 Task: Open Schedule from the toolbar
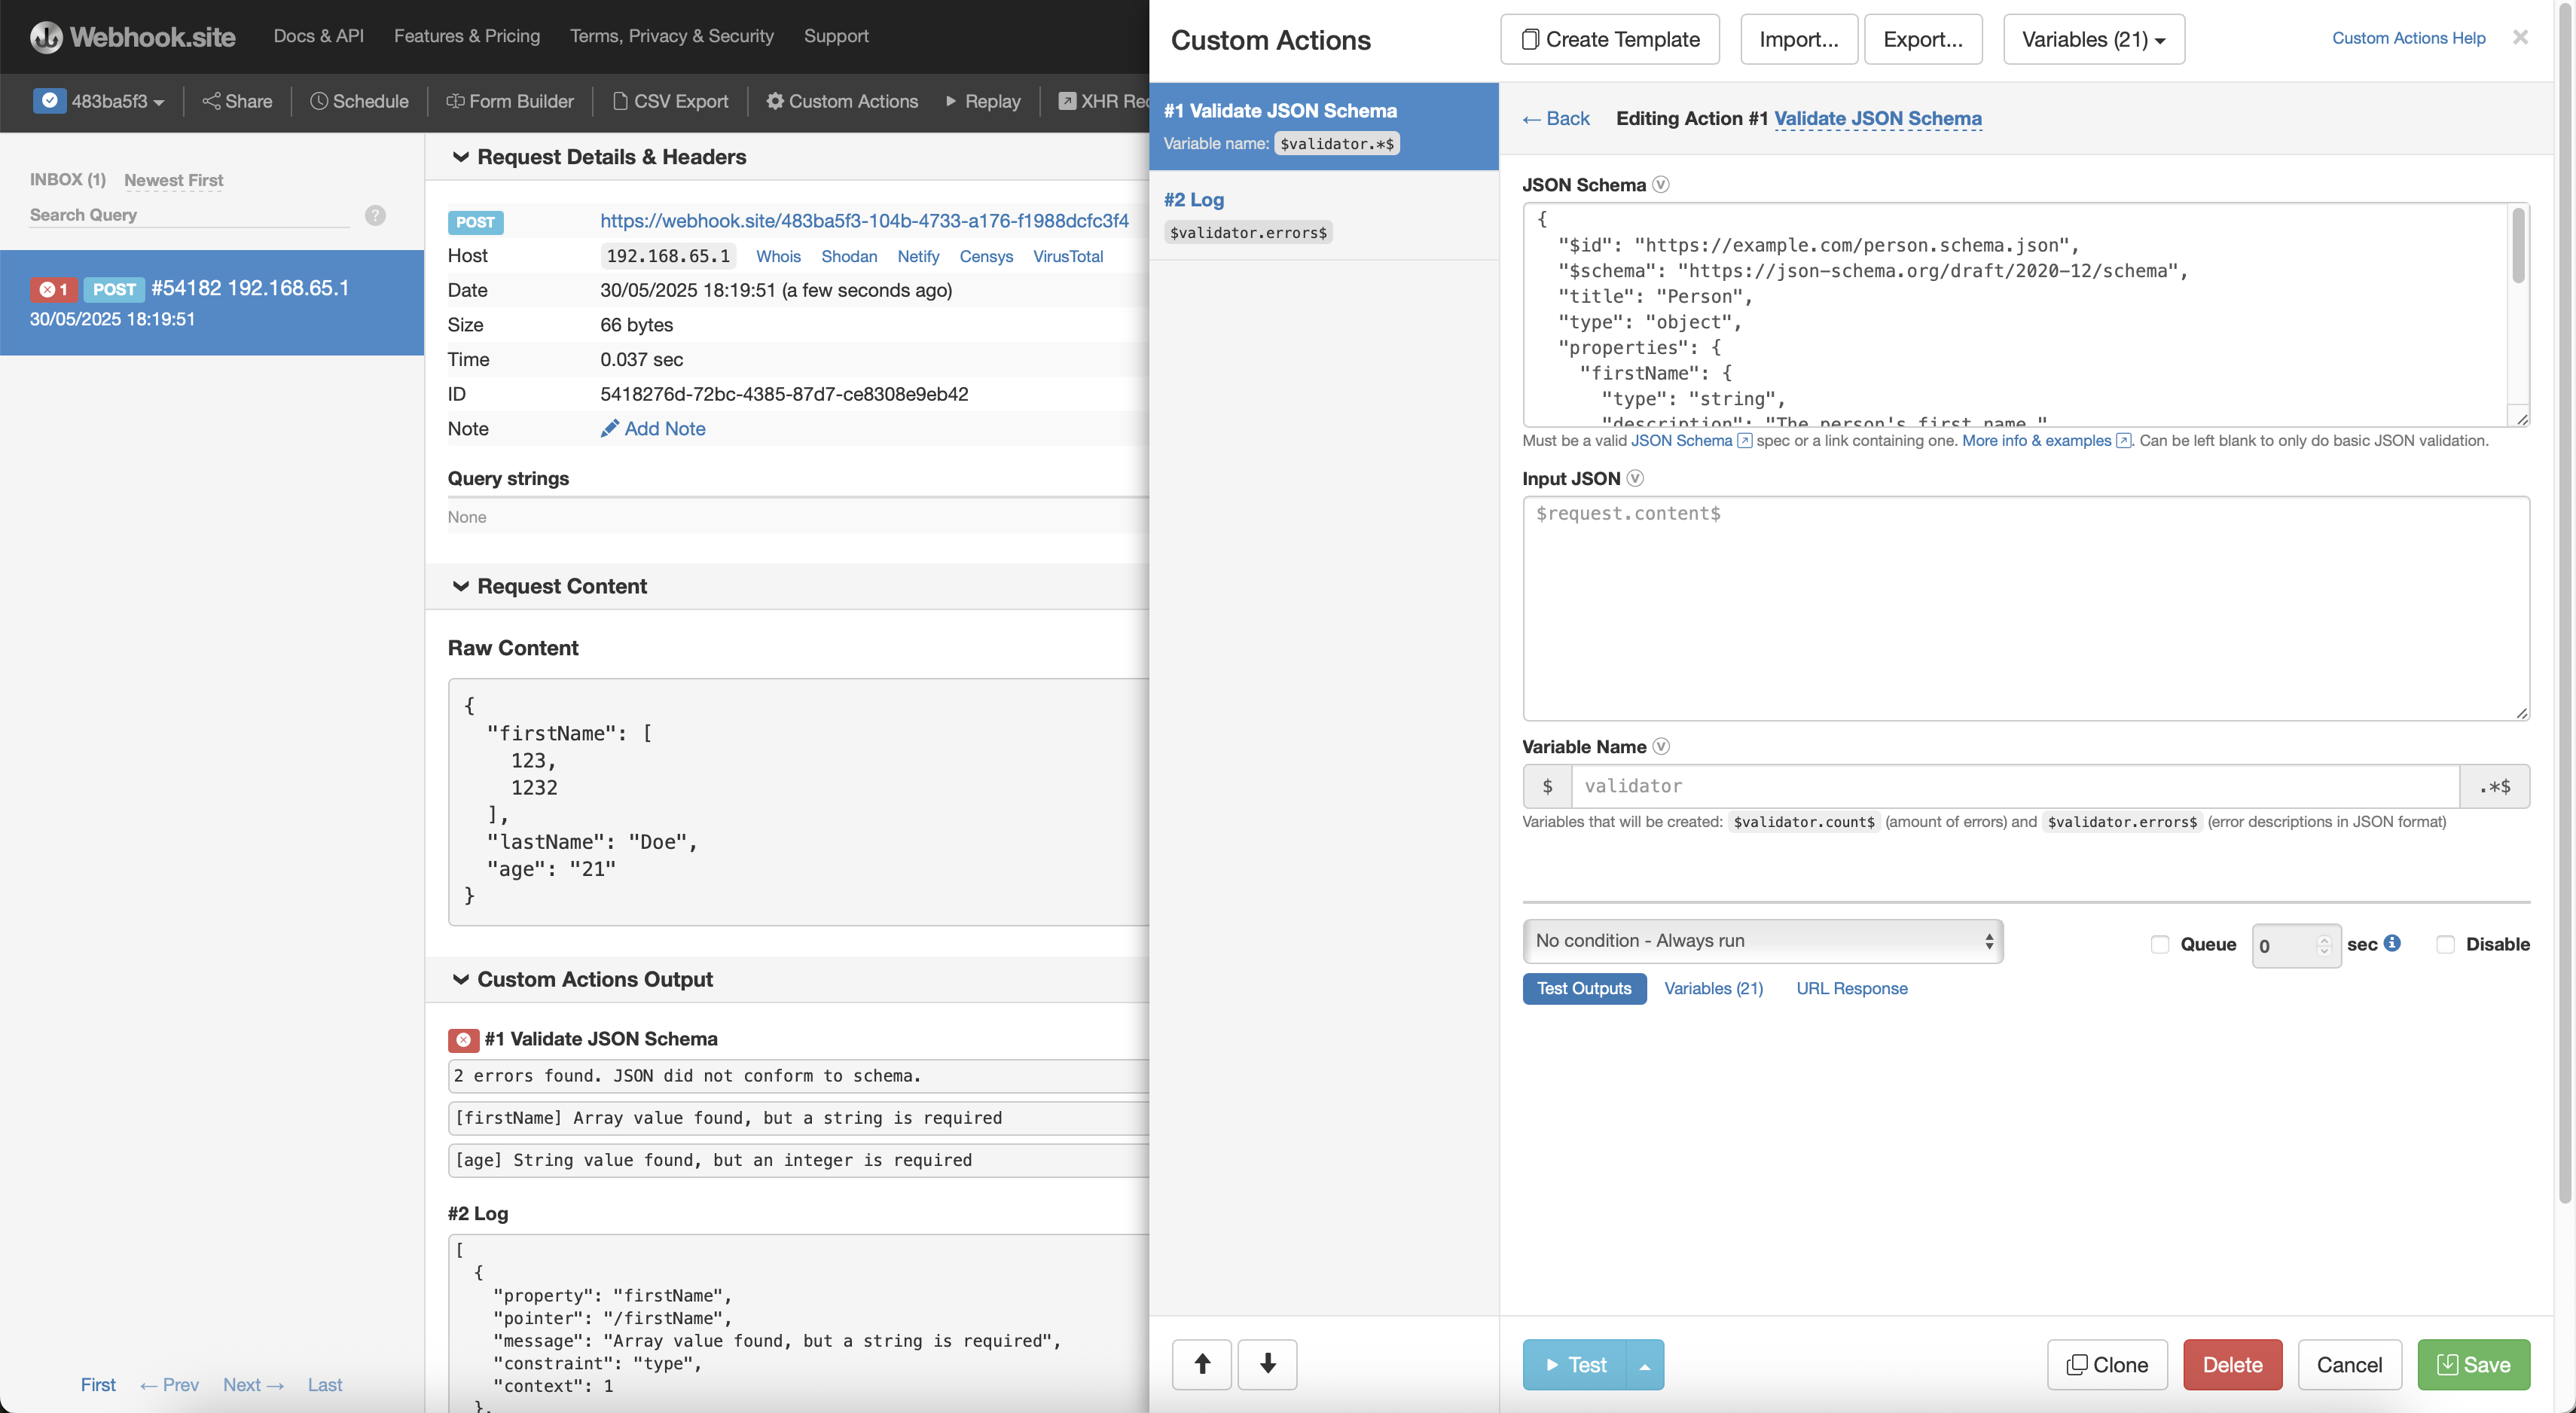tap(359, 101)
